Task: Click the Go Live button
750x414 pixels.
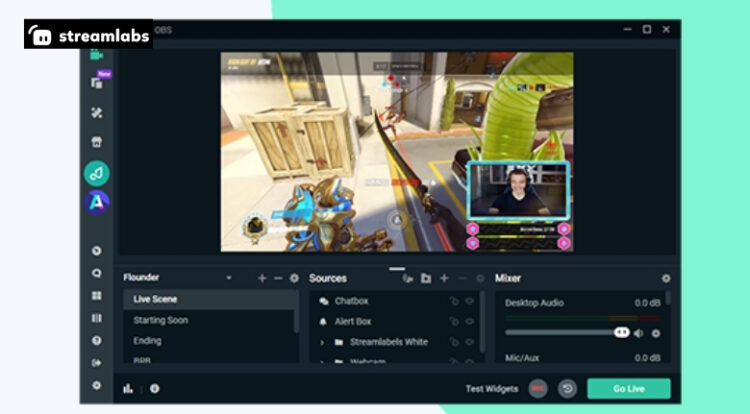Action: [629, 389]
